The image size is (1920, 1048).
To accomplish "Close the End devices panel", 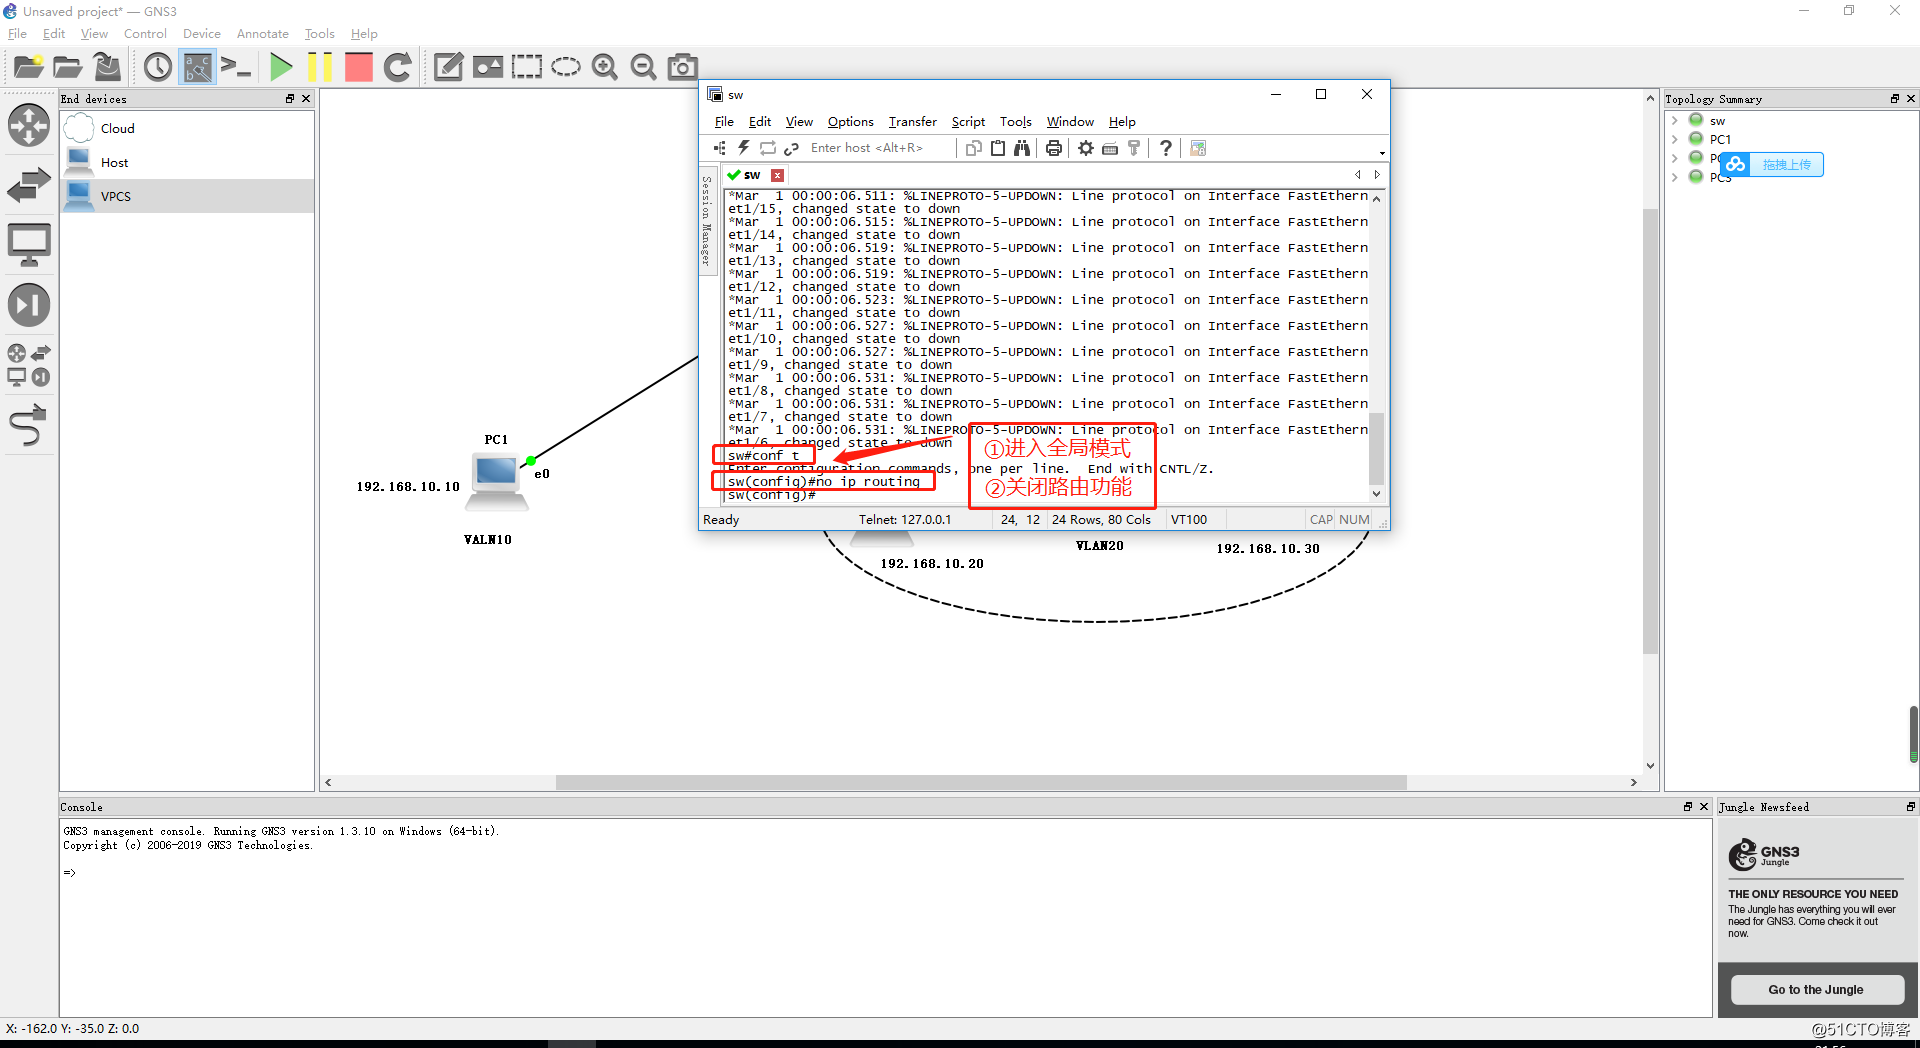I will [x=306, y=99].
